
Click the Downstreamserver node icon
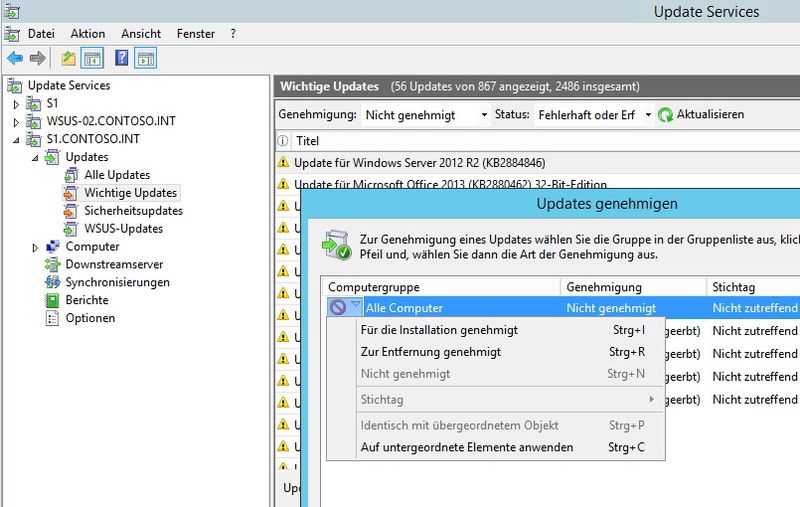pyautogui.click(x=53, y=264)
